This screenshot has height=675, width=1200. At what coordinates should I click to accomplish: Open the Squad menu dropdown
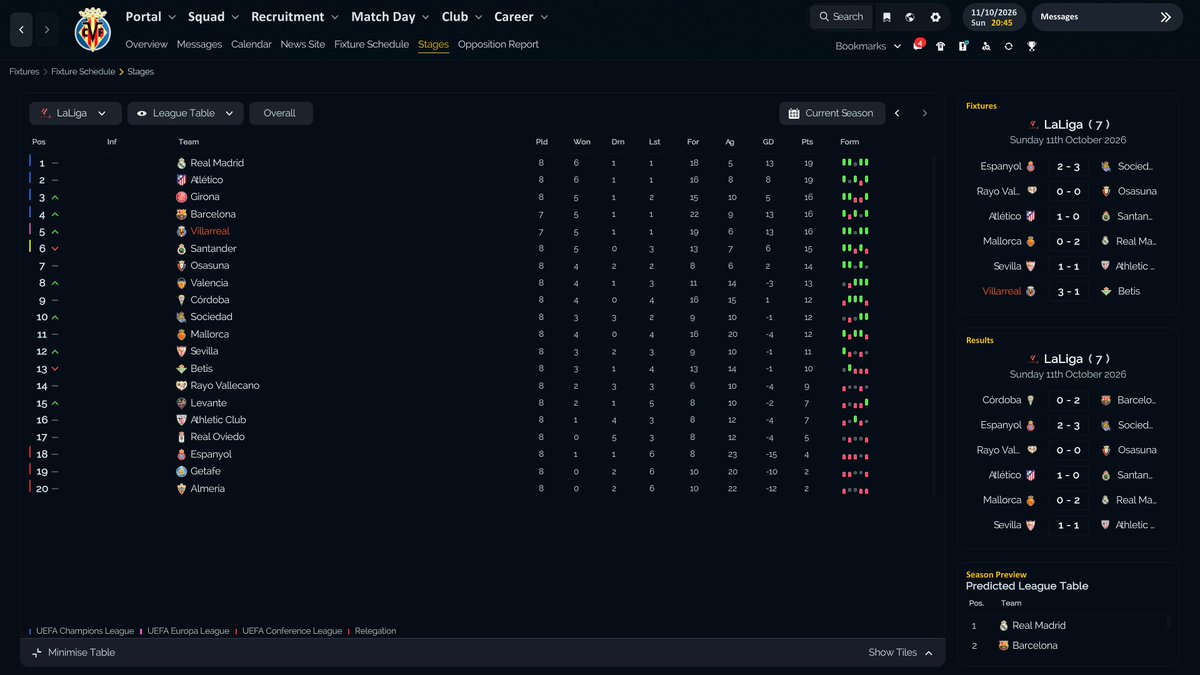tap(214, 17)
